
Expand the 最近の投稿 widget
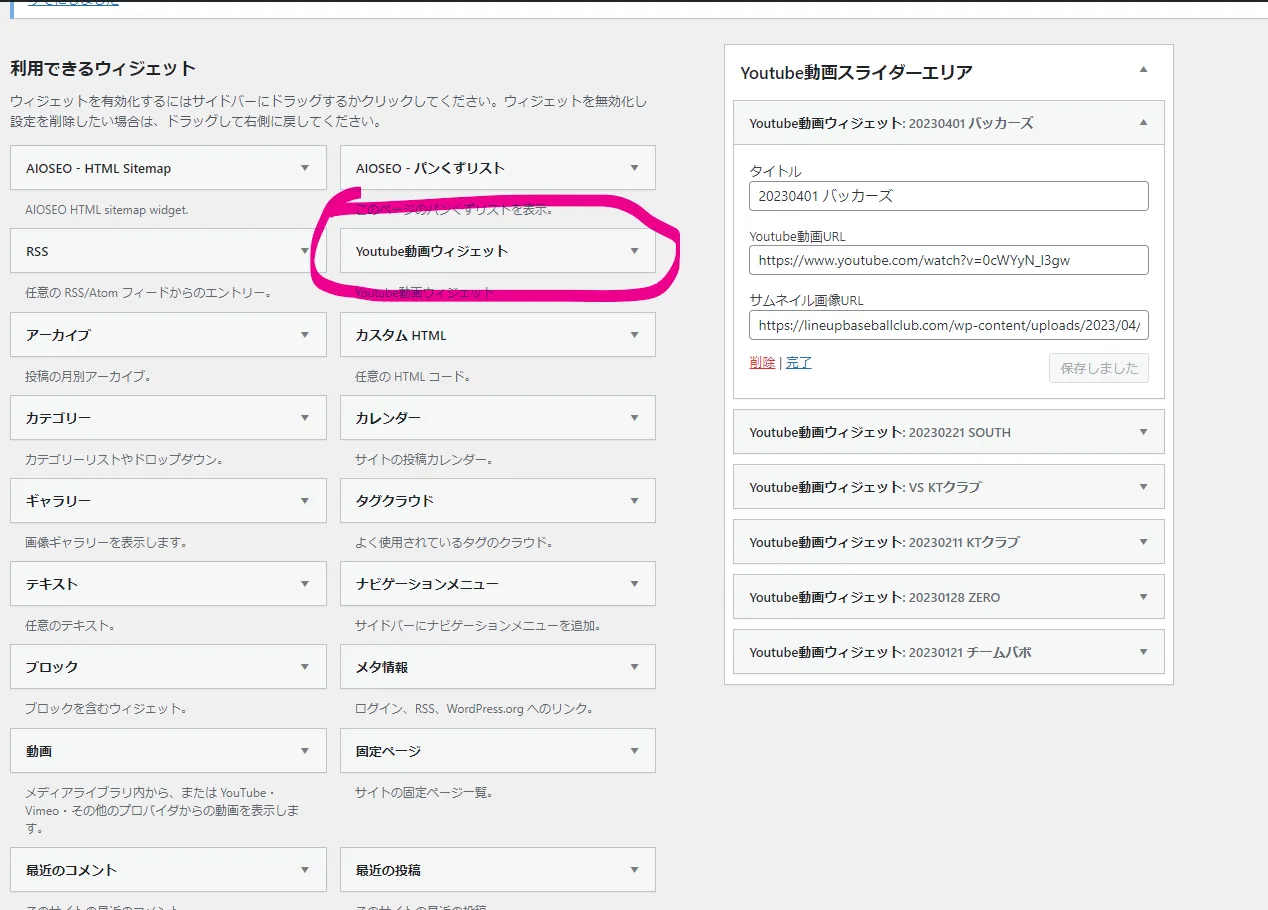634,870
